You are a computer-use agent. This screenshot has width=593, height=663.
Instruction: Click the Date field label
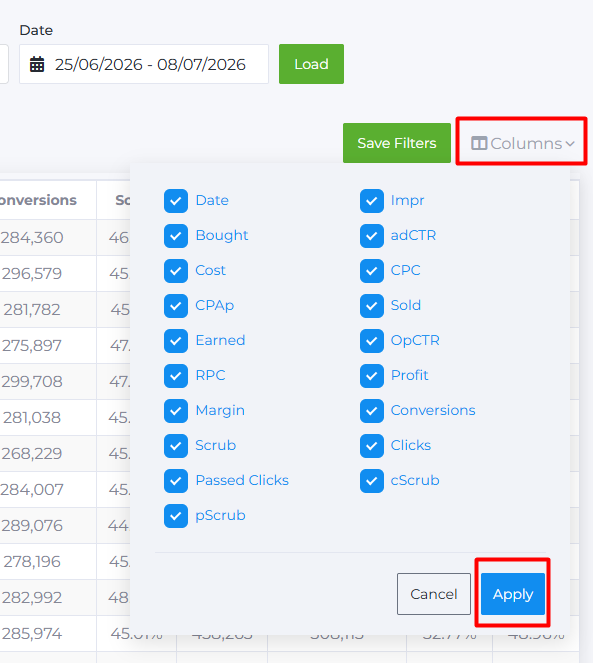[36, 30]
